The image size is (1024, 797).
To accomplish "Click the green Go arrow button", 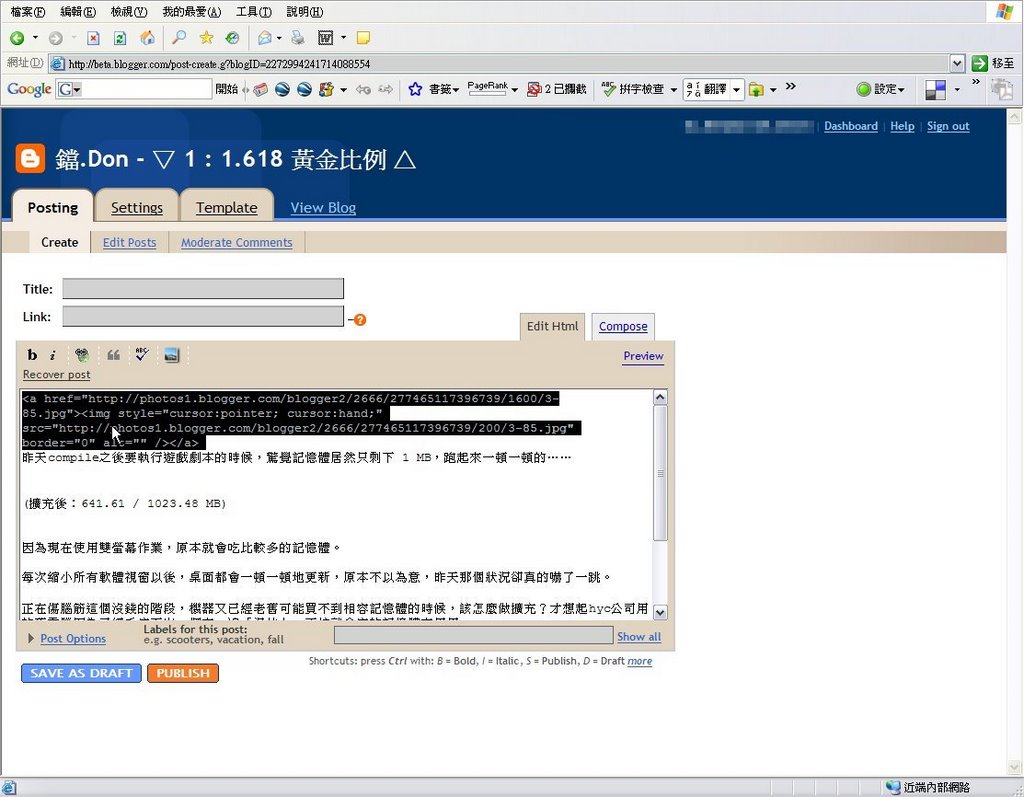I will [979, 63].
